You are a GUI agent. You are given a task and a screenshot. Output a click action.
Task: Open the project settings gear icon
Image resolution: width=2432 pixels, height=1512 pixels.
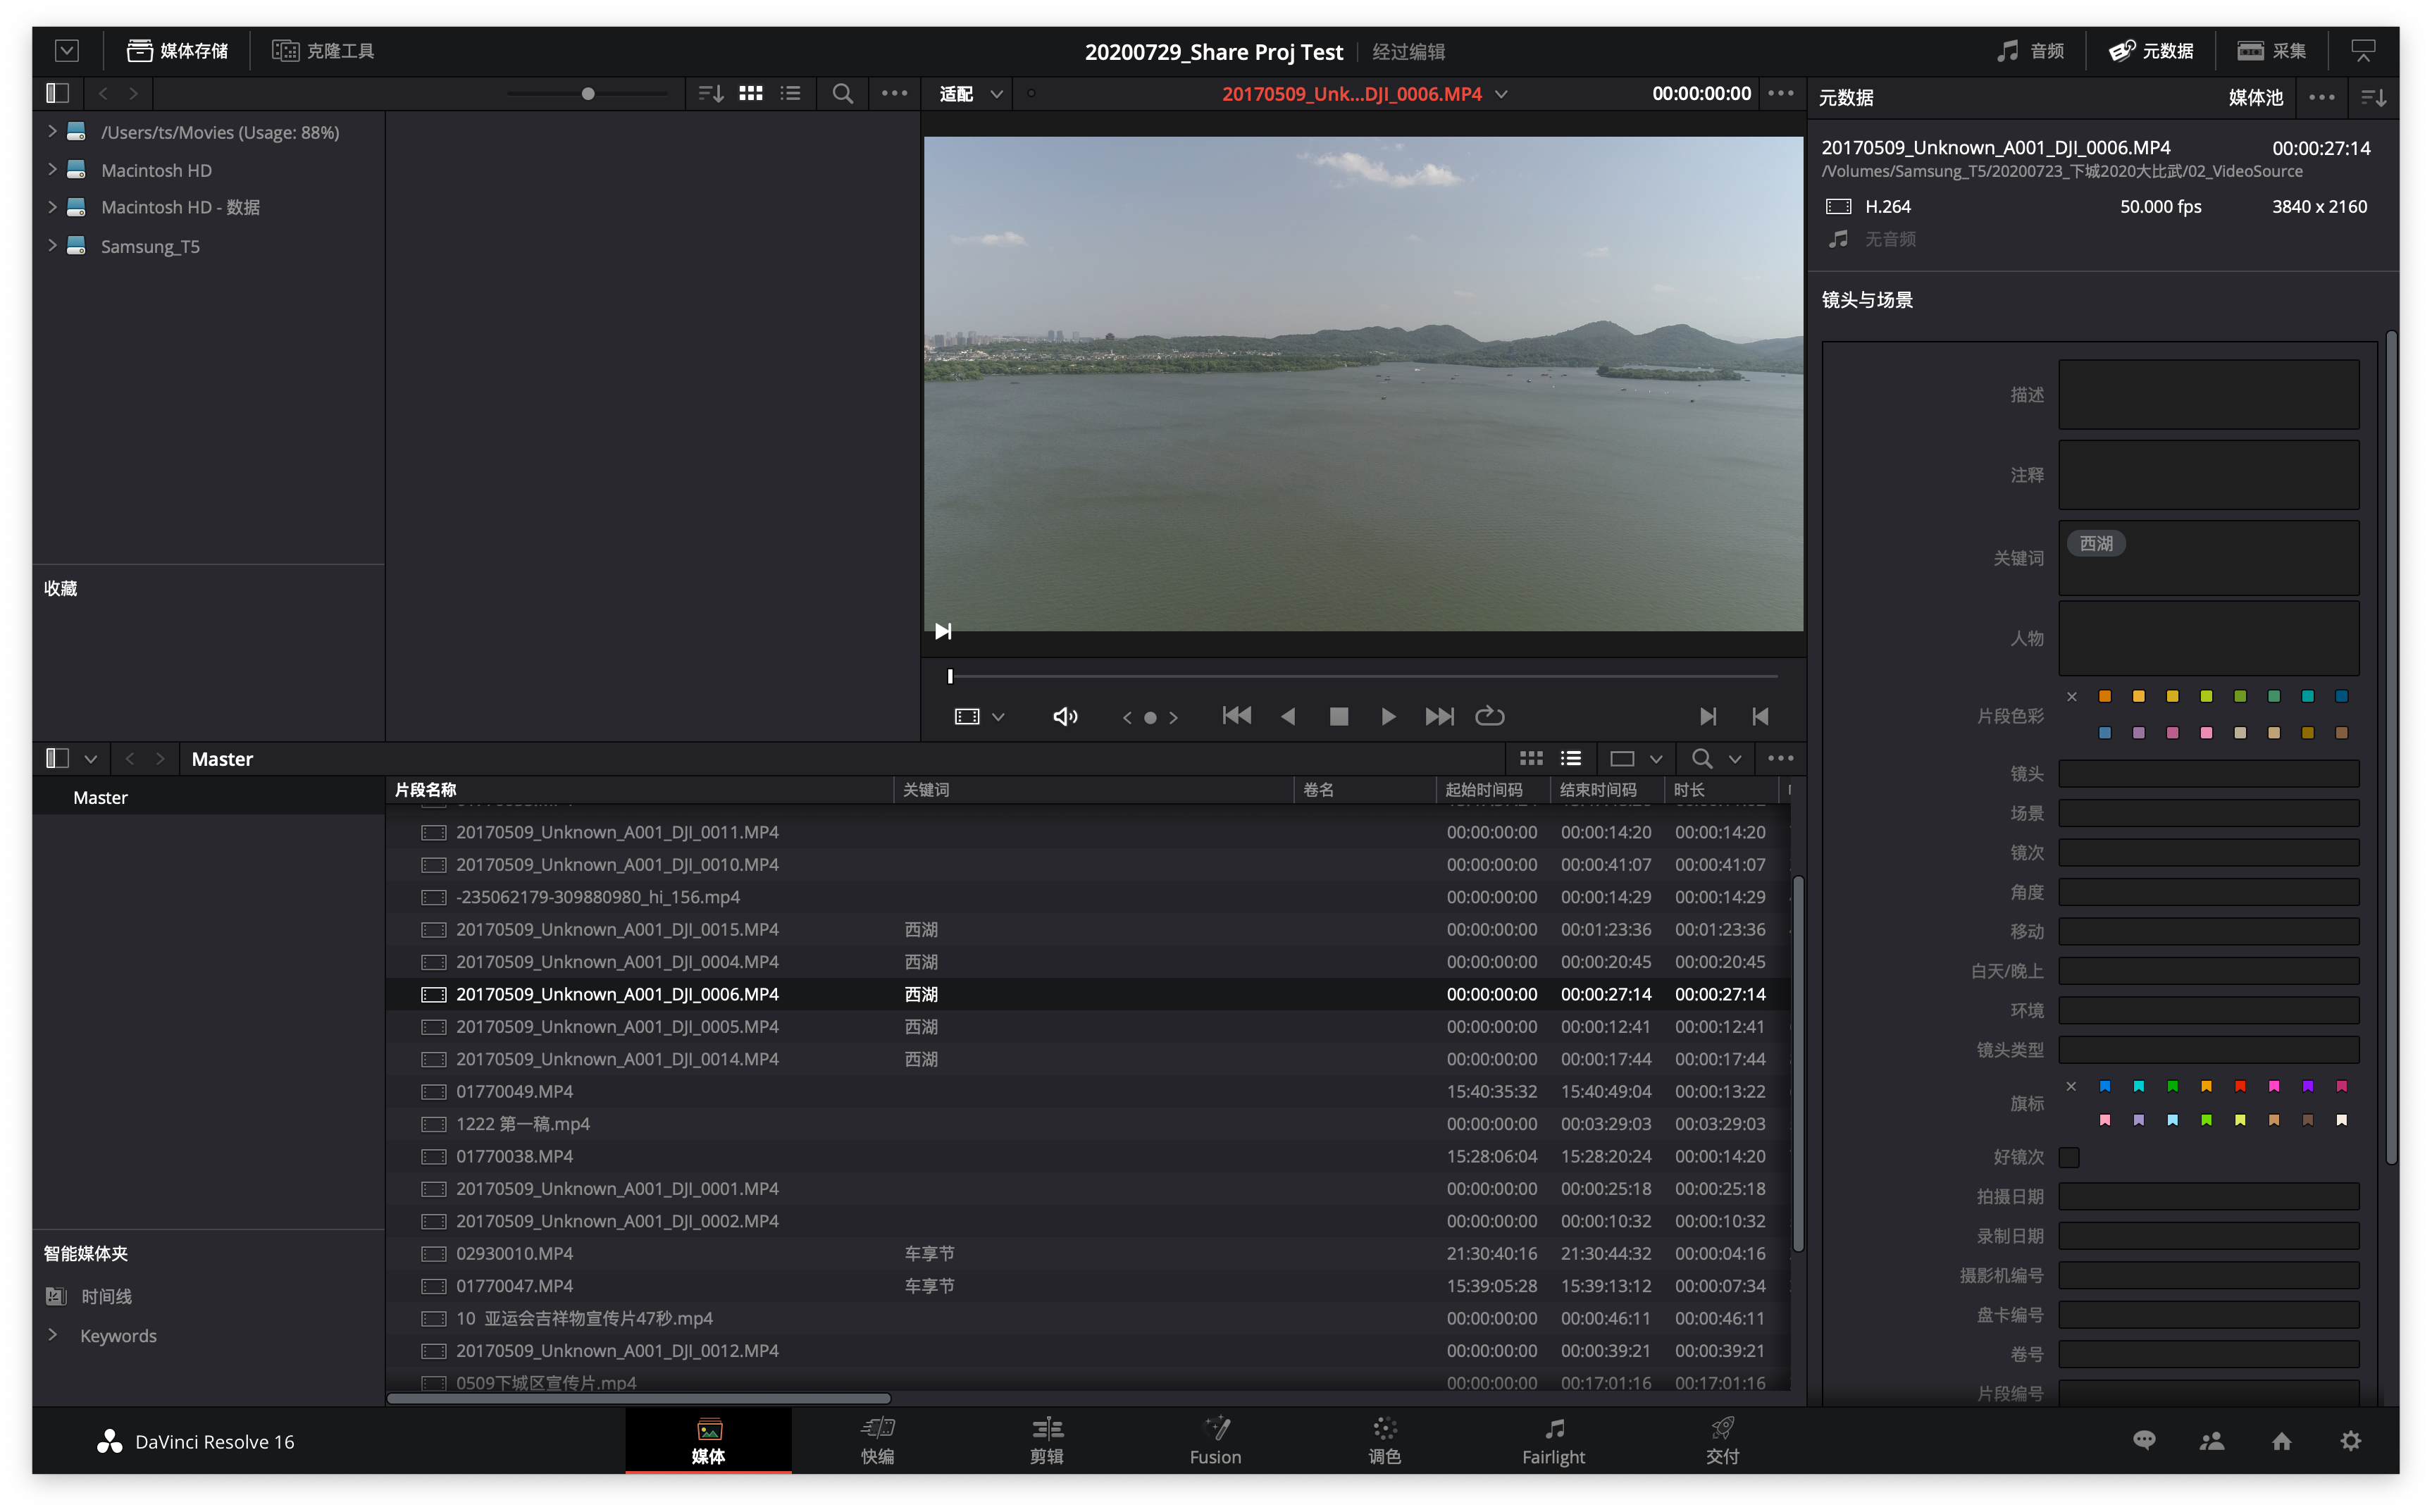click(2351, 1441)
